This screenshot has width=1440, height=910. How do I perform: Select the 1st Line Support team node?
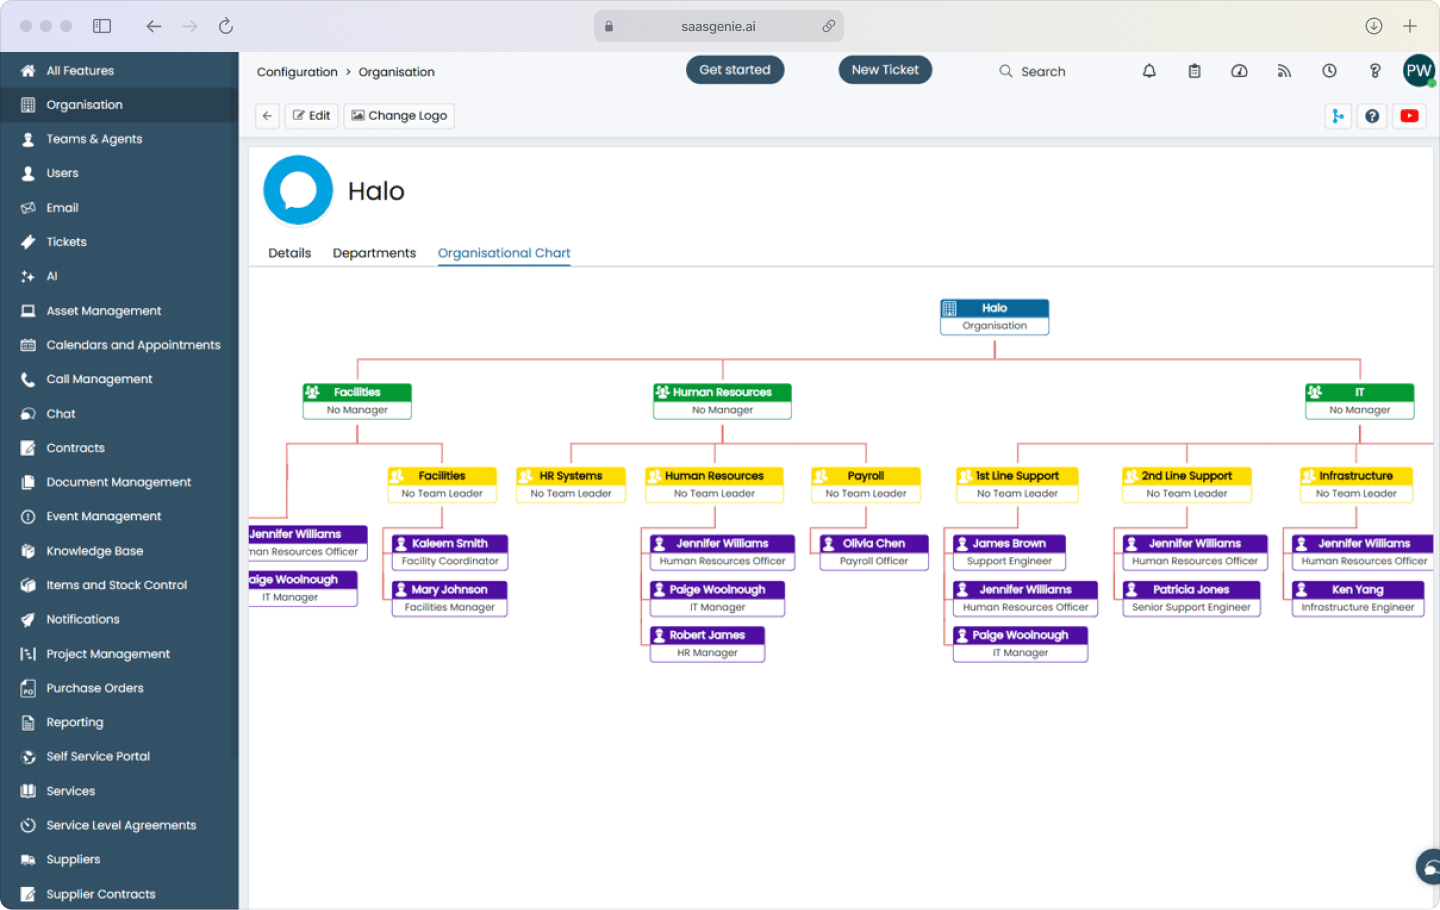[x=1018, y=485]
